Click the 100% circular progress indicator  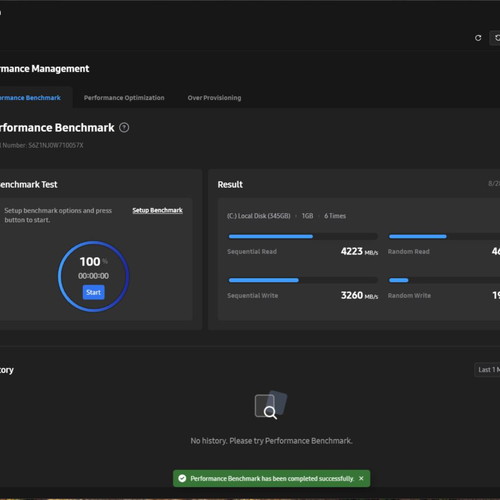[93, 277]
